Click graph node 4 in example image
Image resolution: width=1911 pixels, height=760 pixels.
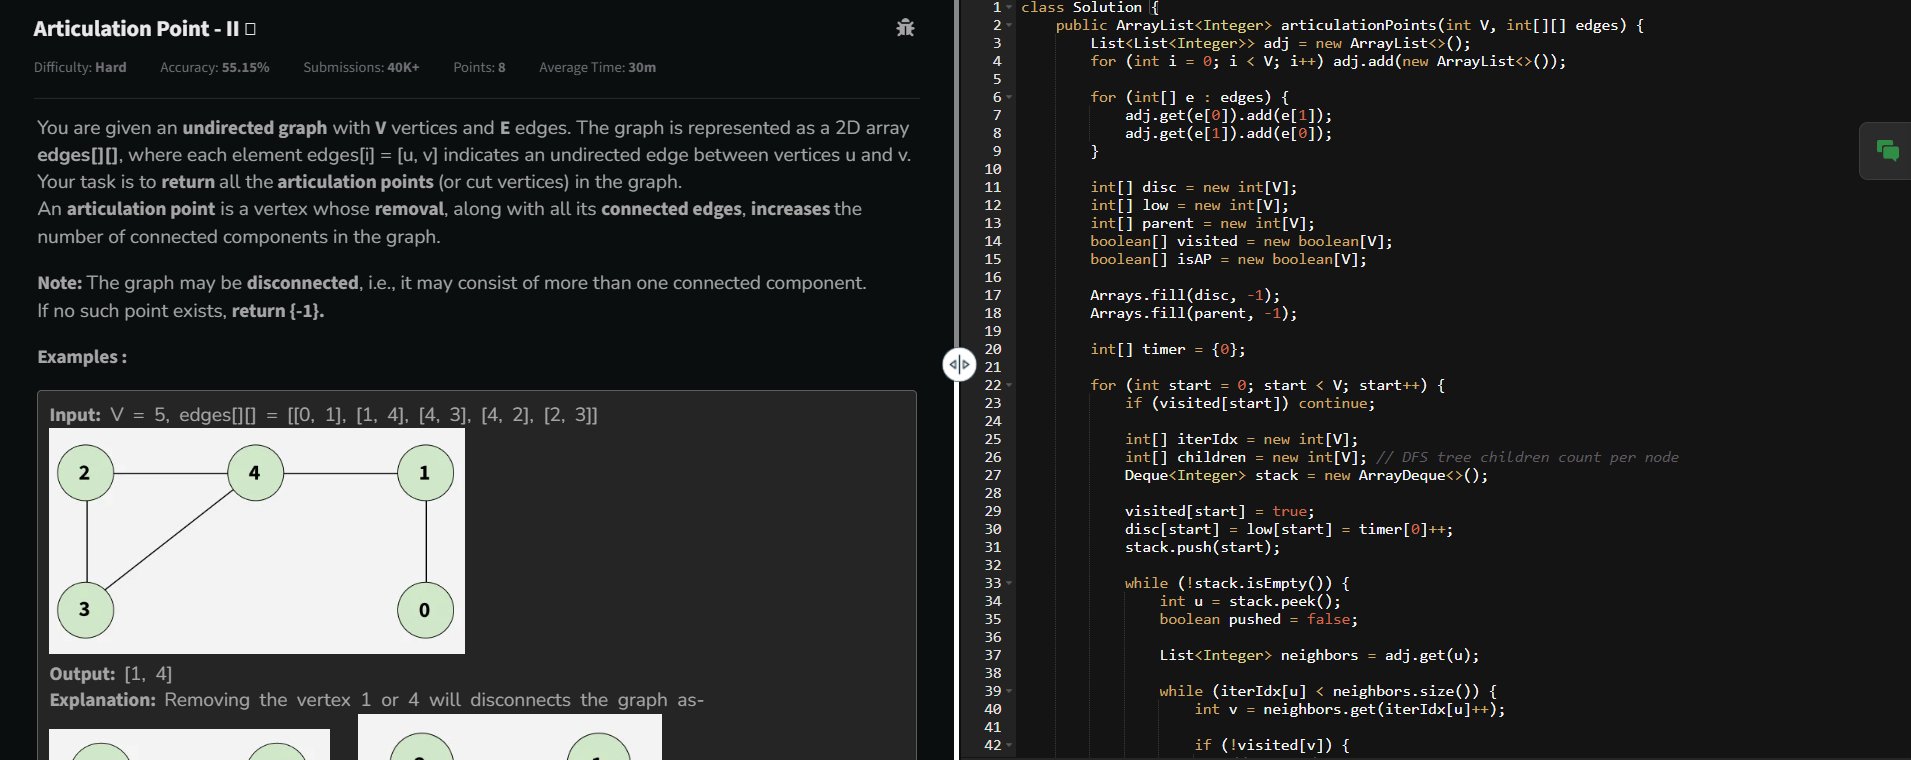[x=255, y=473]
